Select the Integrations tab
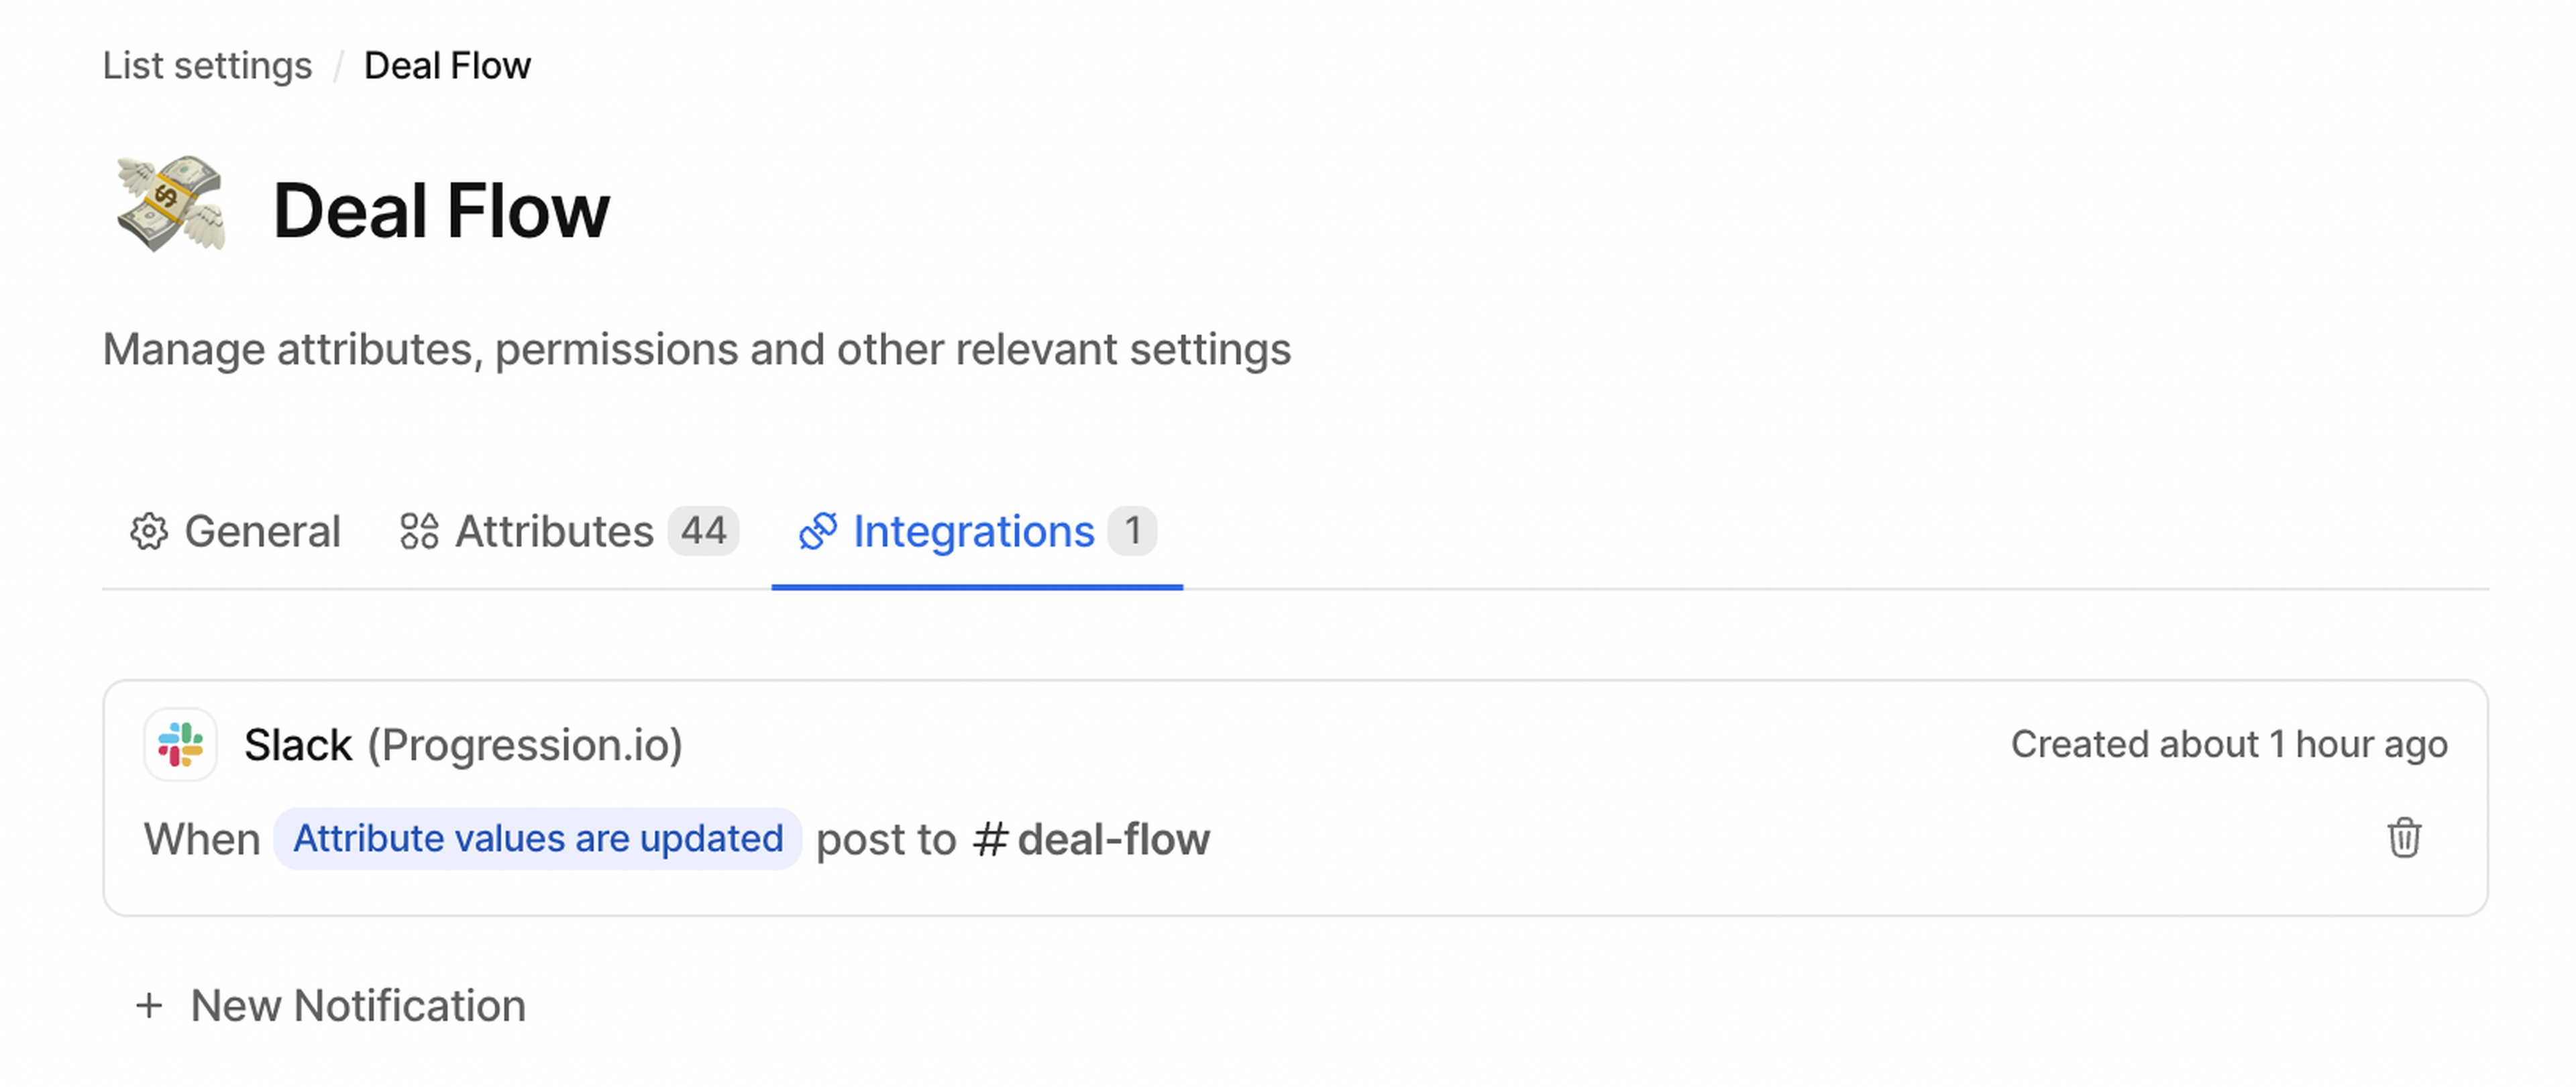 (x=973, y=532)
